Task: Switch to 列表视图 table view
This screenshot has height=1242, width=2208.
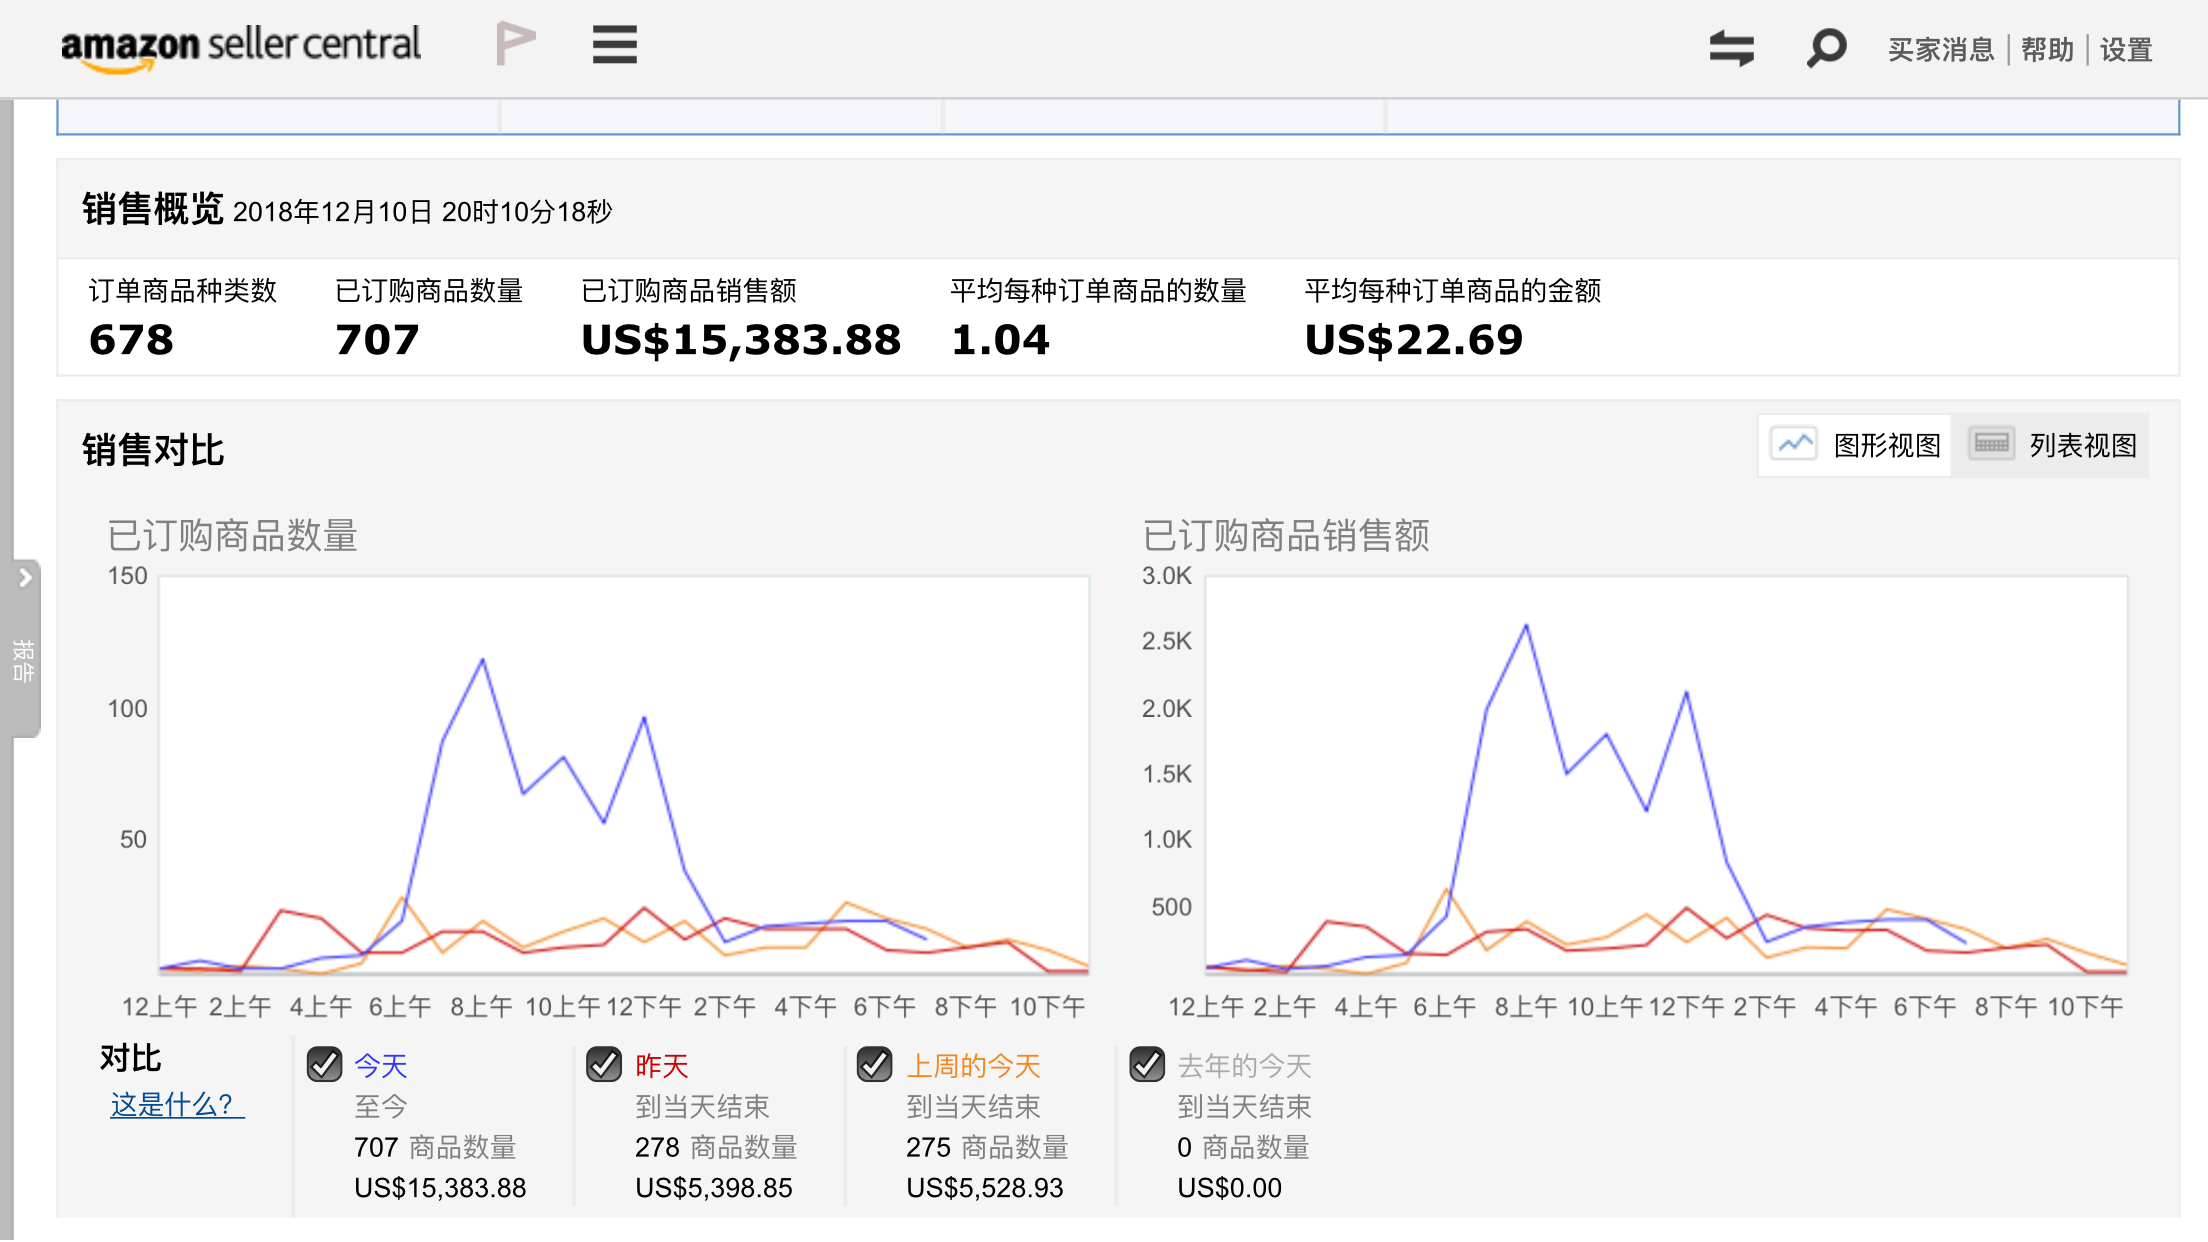Action: [x=2051, y=445]
